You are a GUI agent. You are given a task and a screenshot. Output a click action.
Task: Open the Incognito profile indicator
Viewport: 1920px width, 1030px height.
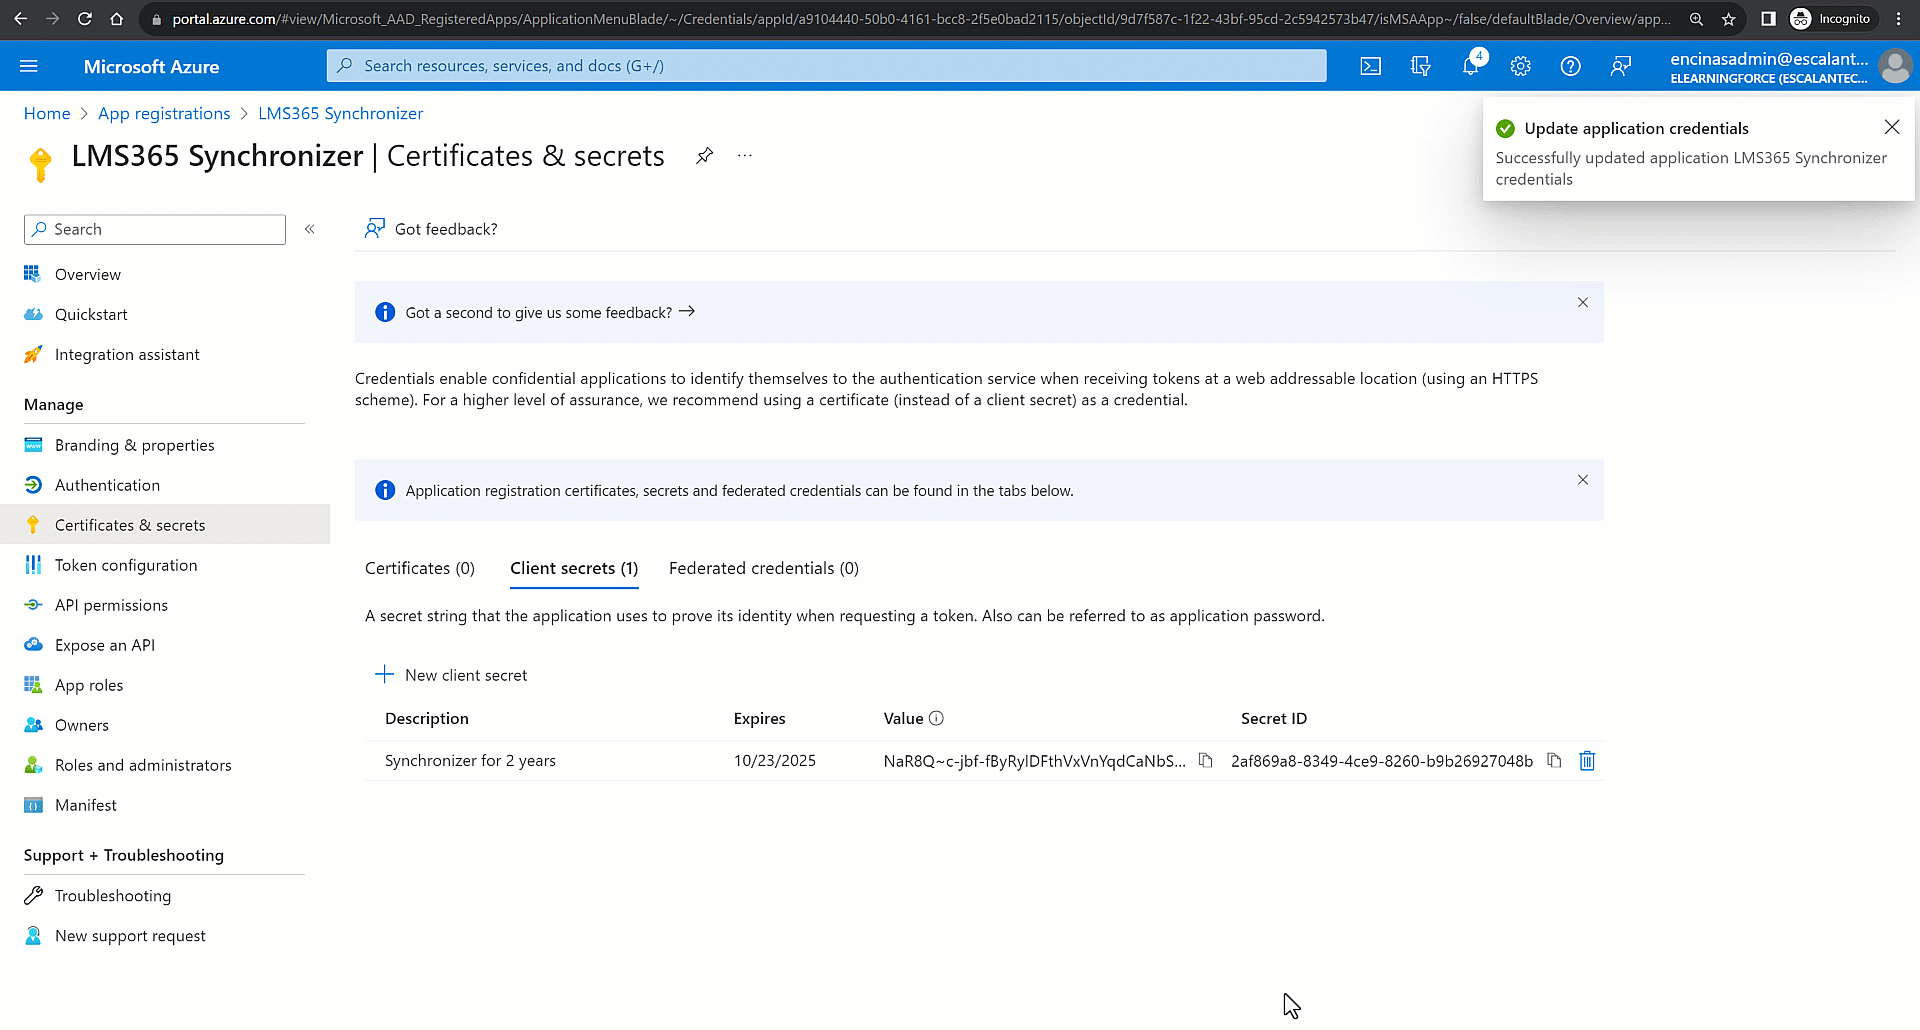(x=1830, y=19)
